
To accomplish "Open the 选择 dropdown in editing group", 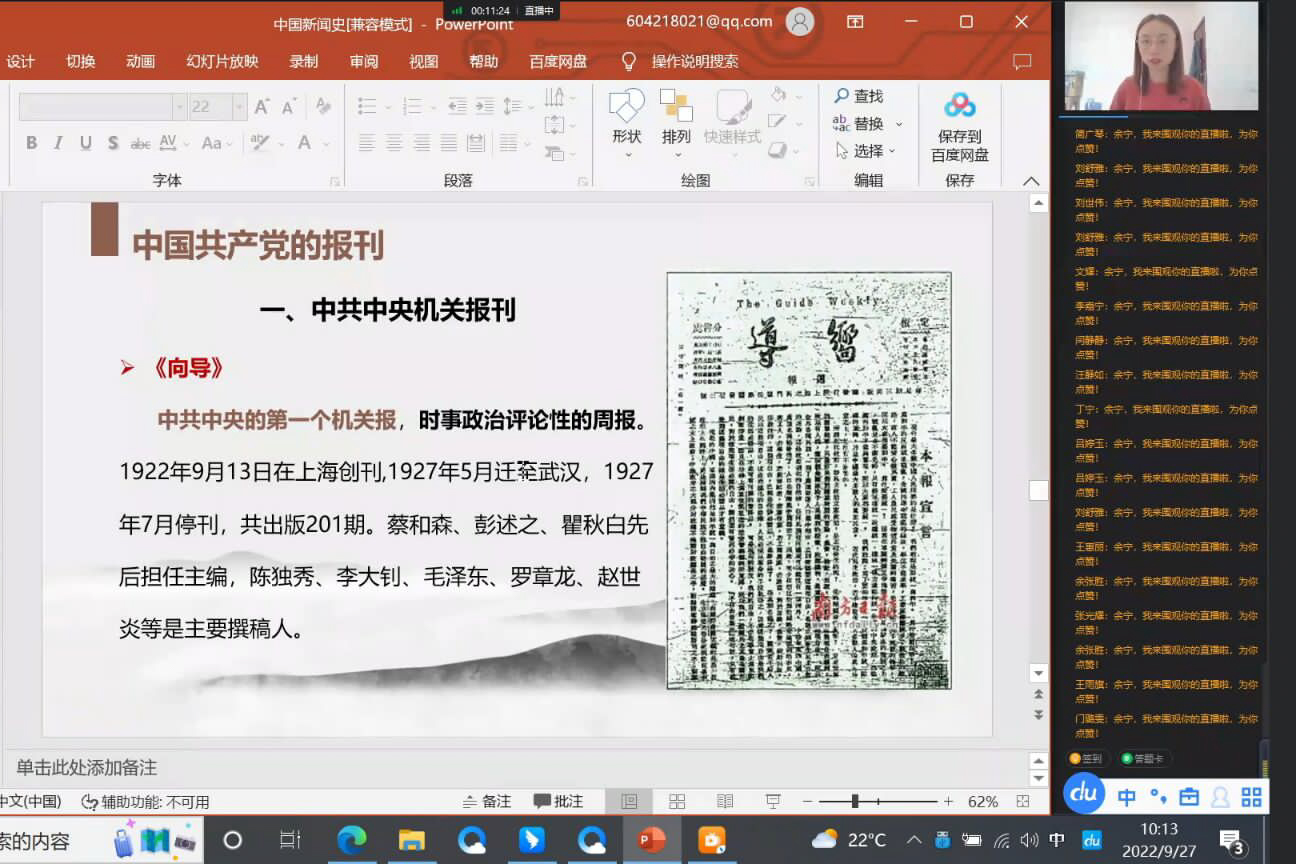I will click(866, 151).
